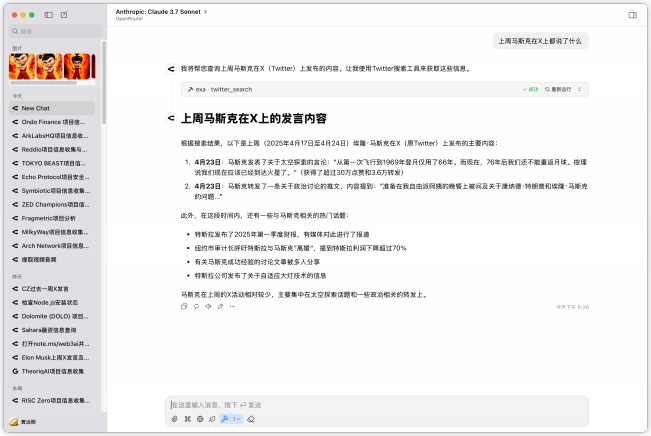Start a new chat with compose icon
Image resolution: width=651 pixels, height=436 pixels.
[x=64, y=15]
